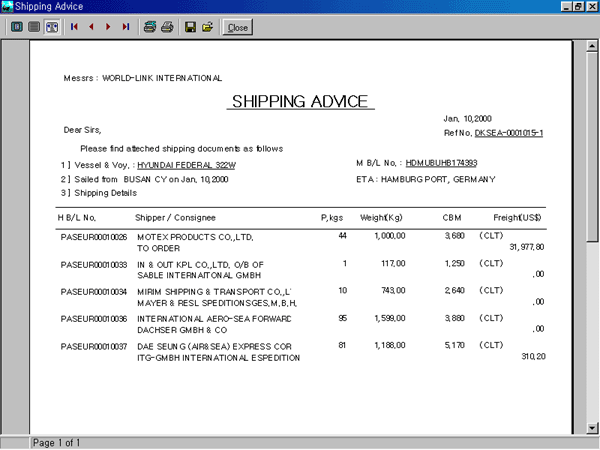Click the vertical scrollbar thumb
Image resolution: width=600 pixels, height=450 pixels.
[x=592, y=147]
